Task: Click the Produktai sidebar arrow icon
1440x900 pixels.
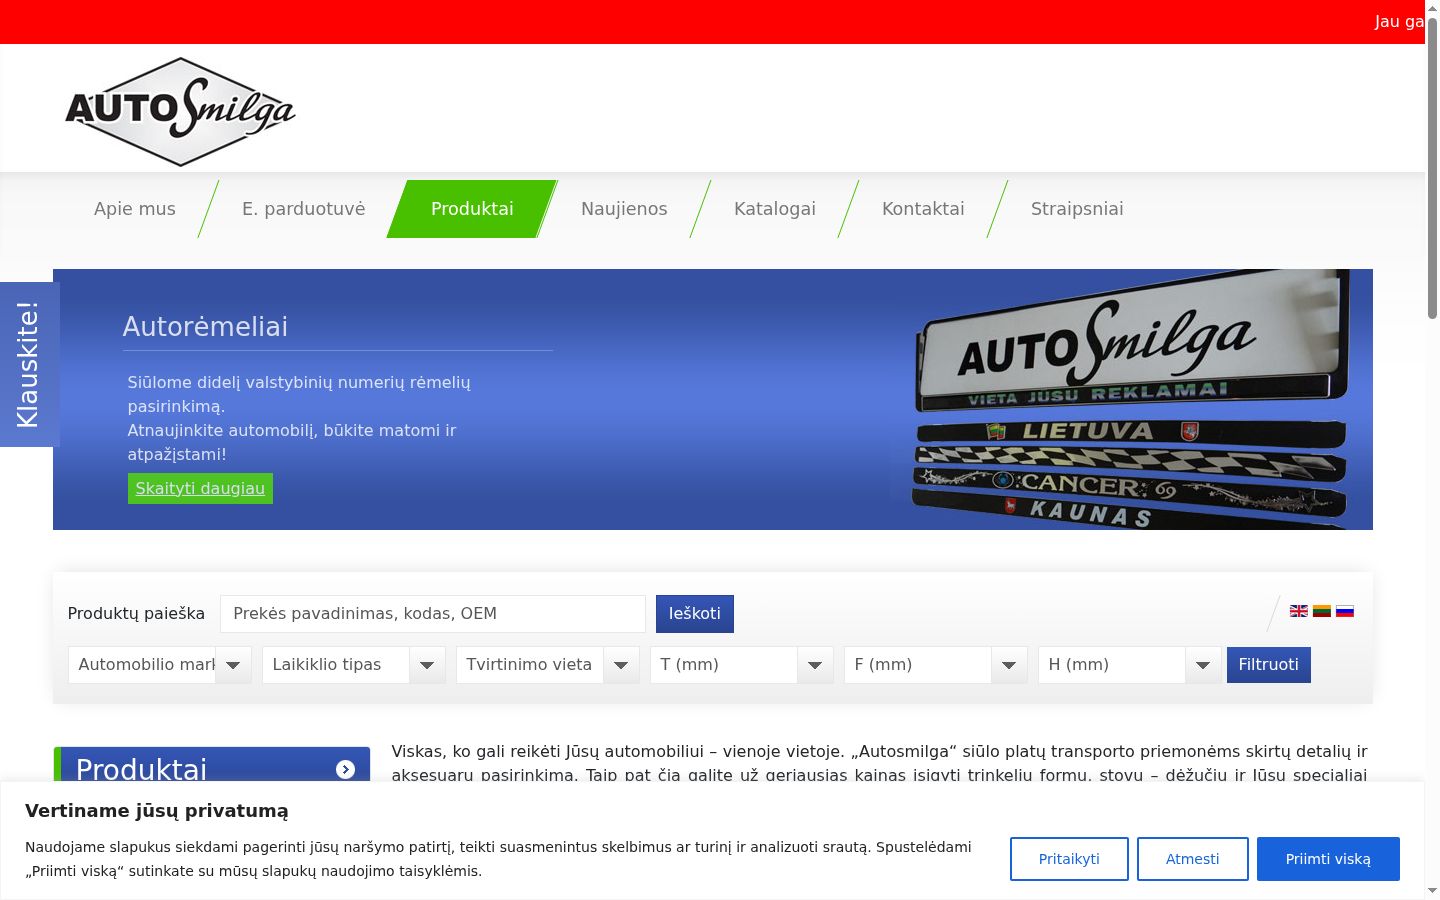Action: pos(346,769)
